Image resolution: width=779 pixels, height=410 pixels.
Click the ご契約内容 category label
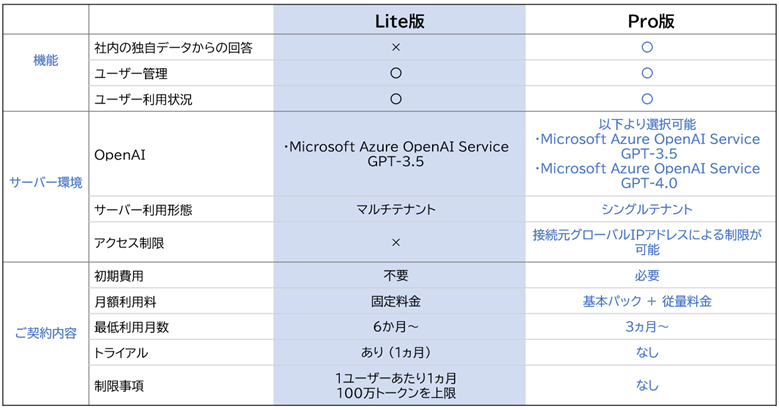coord(45,333)
